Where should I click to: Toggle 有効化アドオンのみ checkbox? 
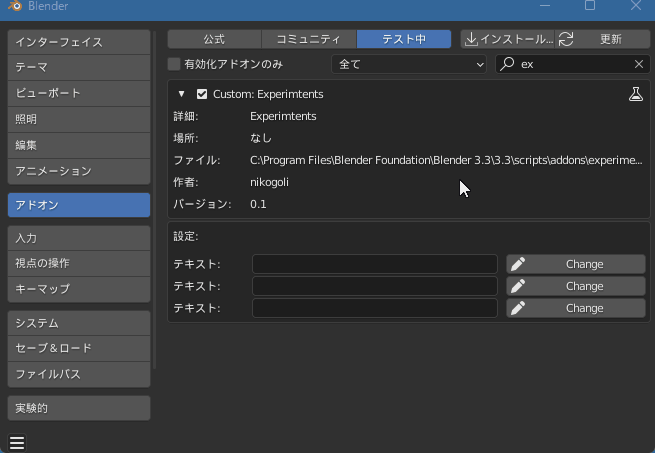174,64
